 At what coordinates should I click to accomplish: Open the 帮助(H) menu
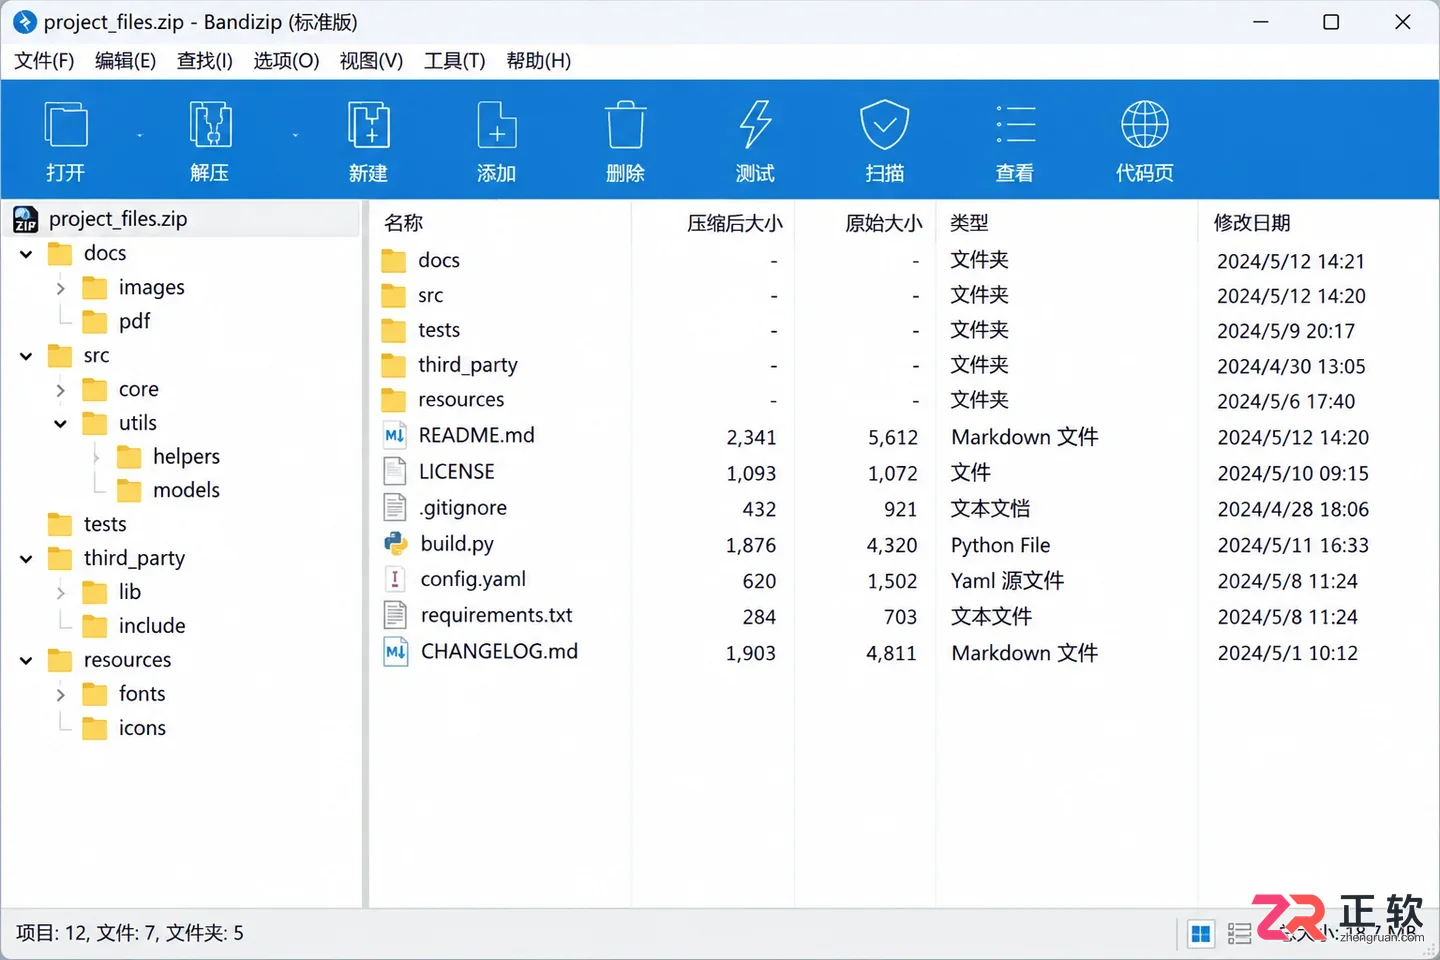(538, 61)
